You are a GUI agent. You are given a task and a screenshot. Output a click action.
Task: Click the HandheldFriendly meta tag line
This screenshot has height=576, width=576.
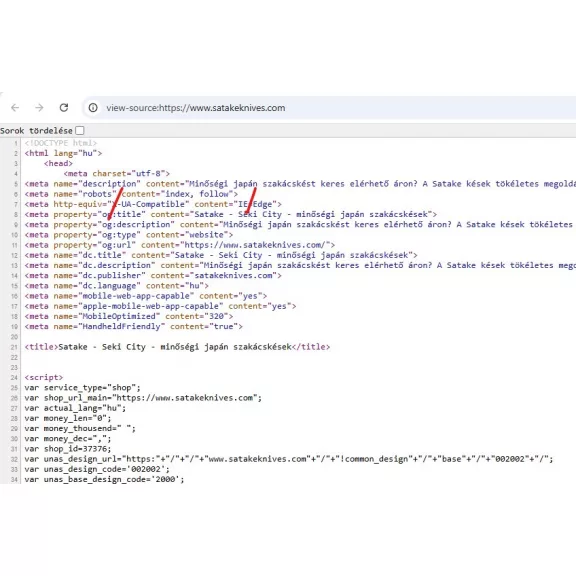coord(133,327)
